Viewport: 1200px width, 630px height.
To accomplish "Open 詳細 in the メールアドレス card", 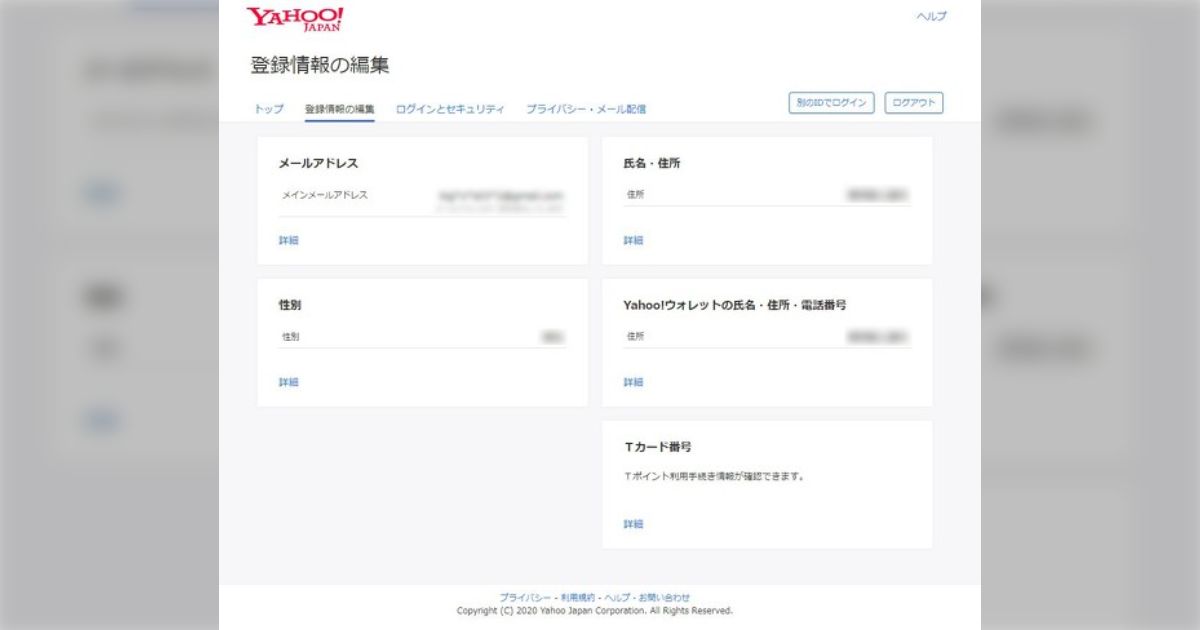I will point(288,240).
